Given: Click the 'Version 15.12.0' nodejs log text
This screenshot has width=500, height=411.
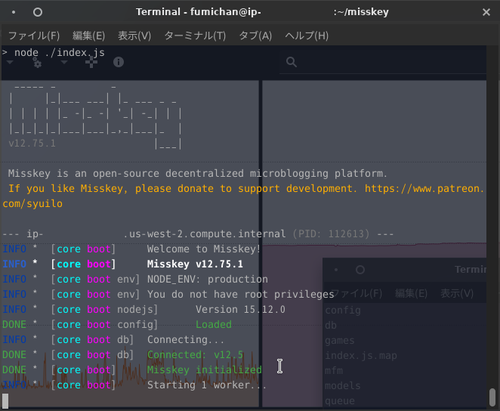Looking at the screenshot, I should [x=240, y=310].
